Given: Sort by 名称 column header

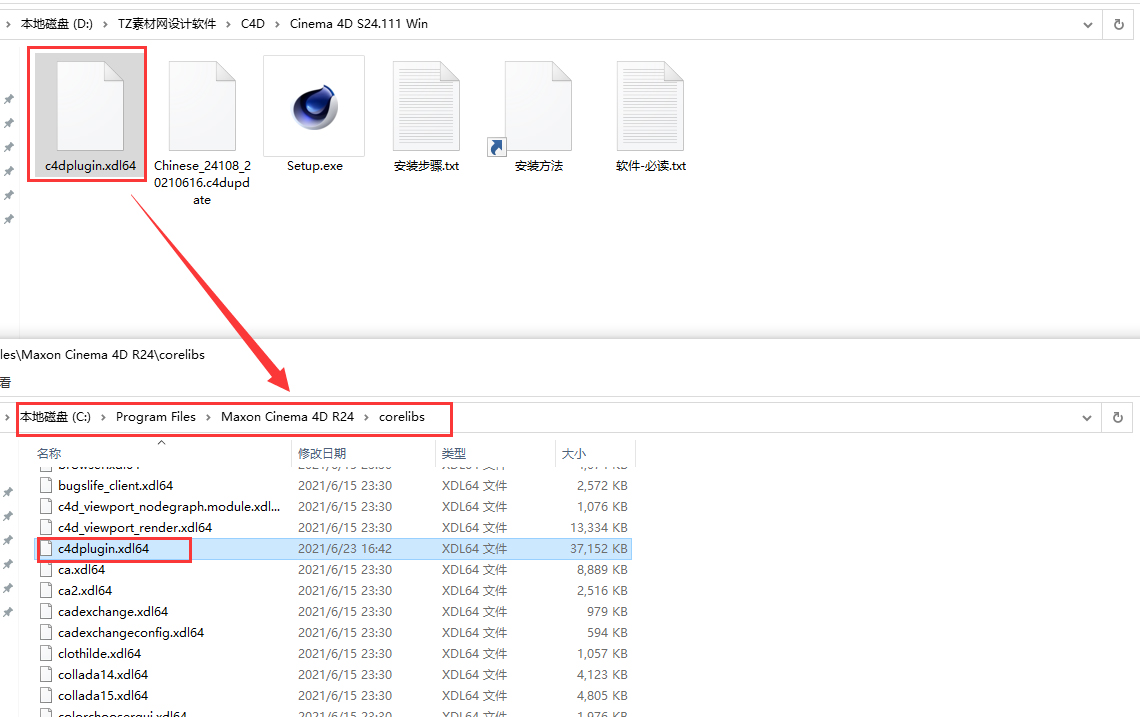Looking at the screenshot, I should pyautogui.click(x=49, y=453).
